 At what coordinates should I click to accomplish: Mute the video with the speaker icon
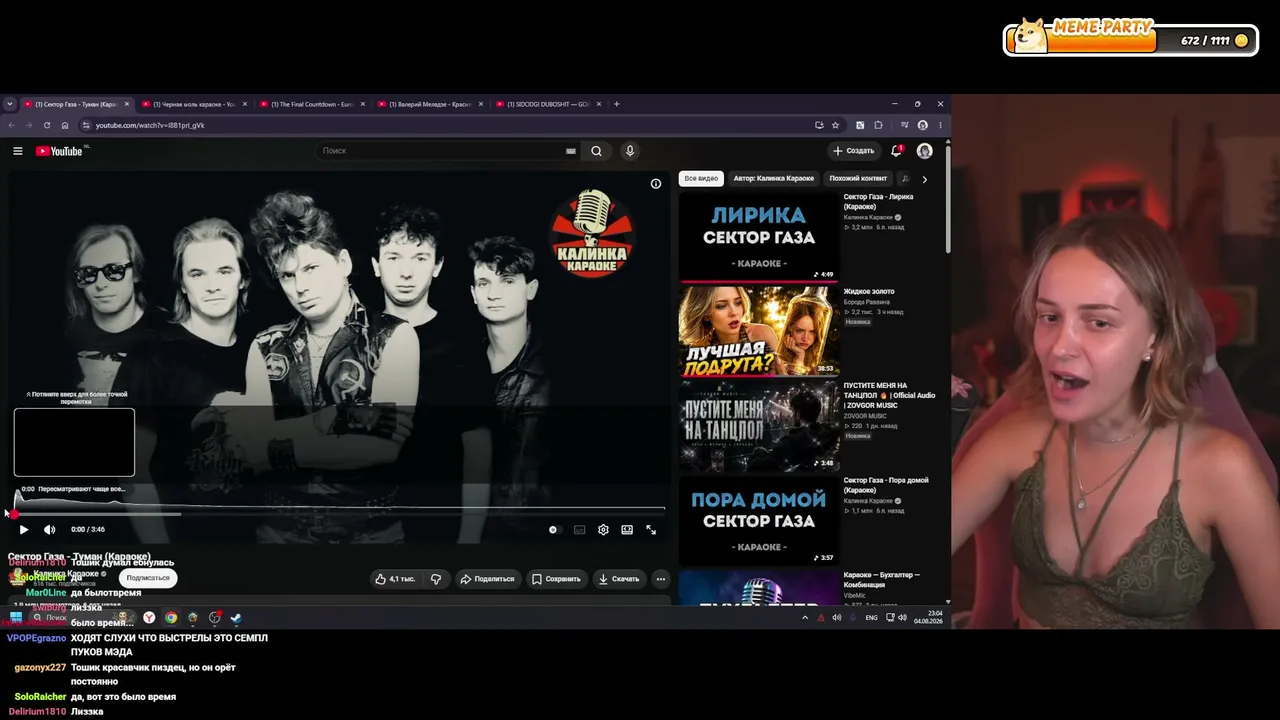(49, 529)
